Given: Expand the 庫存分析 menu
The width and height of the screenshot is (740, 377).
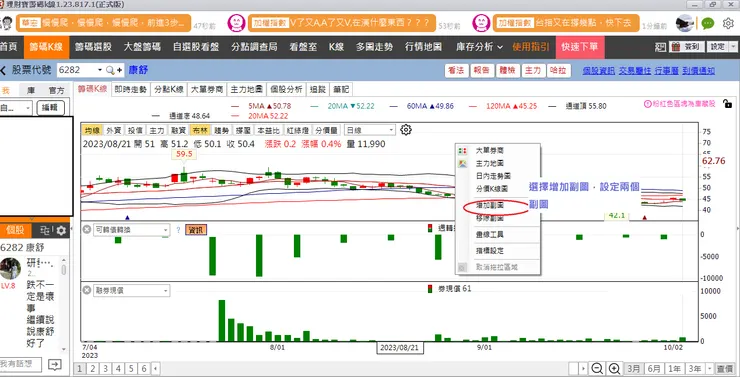Looking at the screenshot, I should (x=479, y=47).
